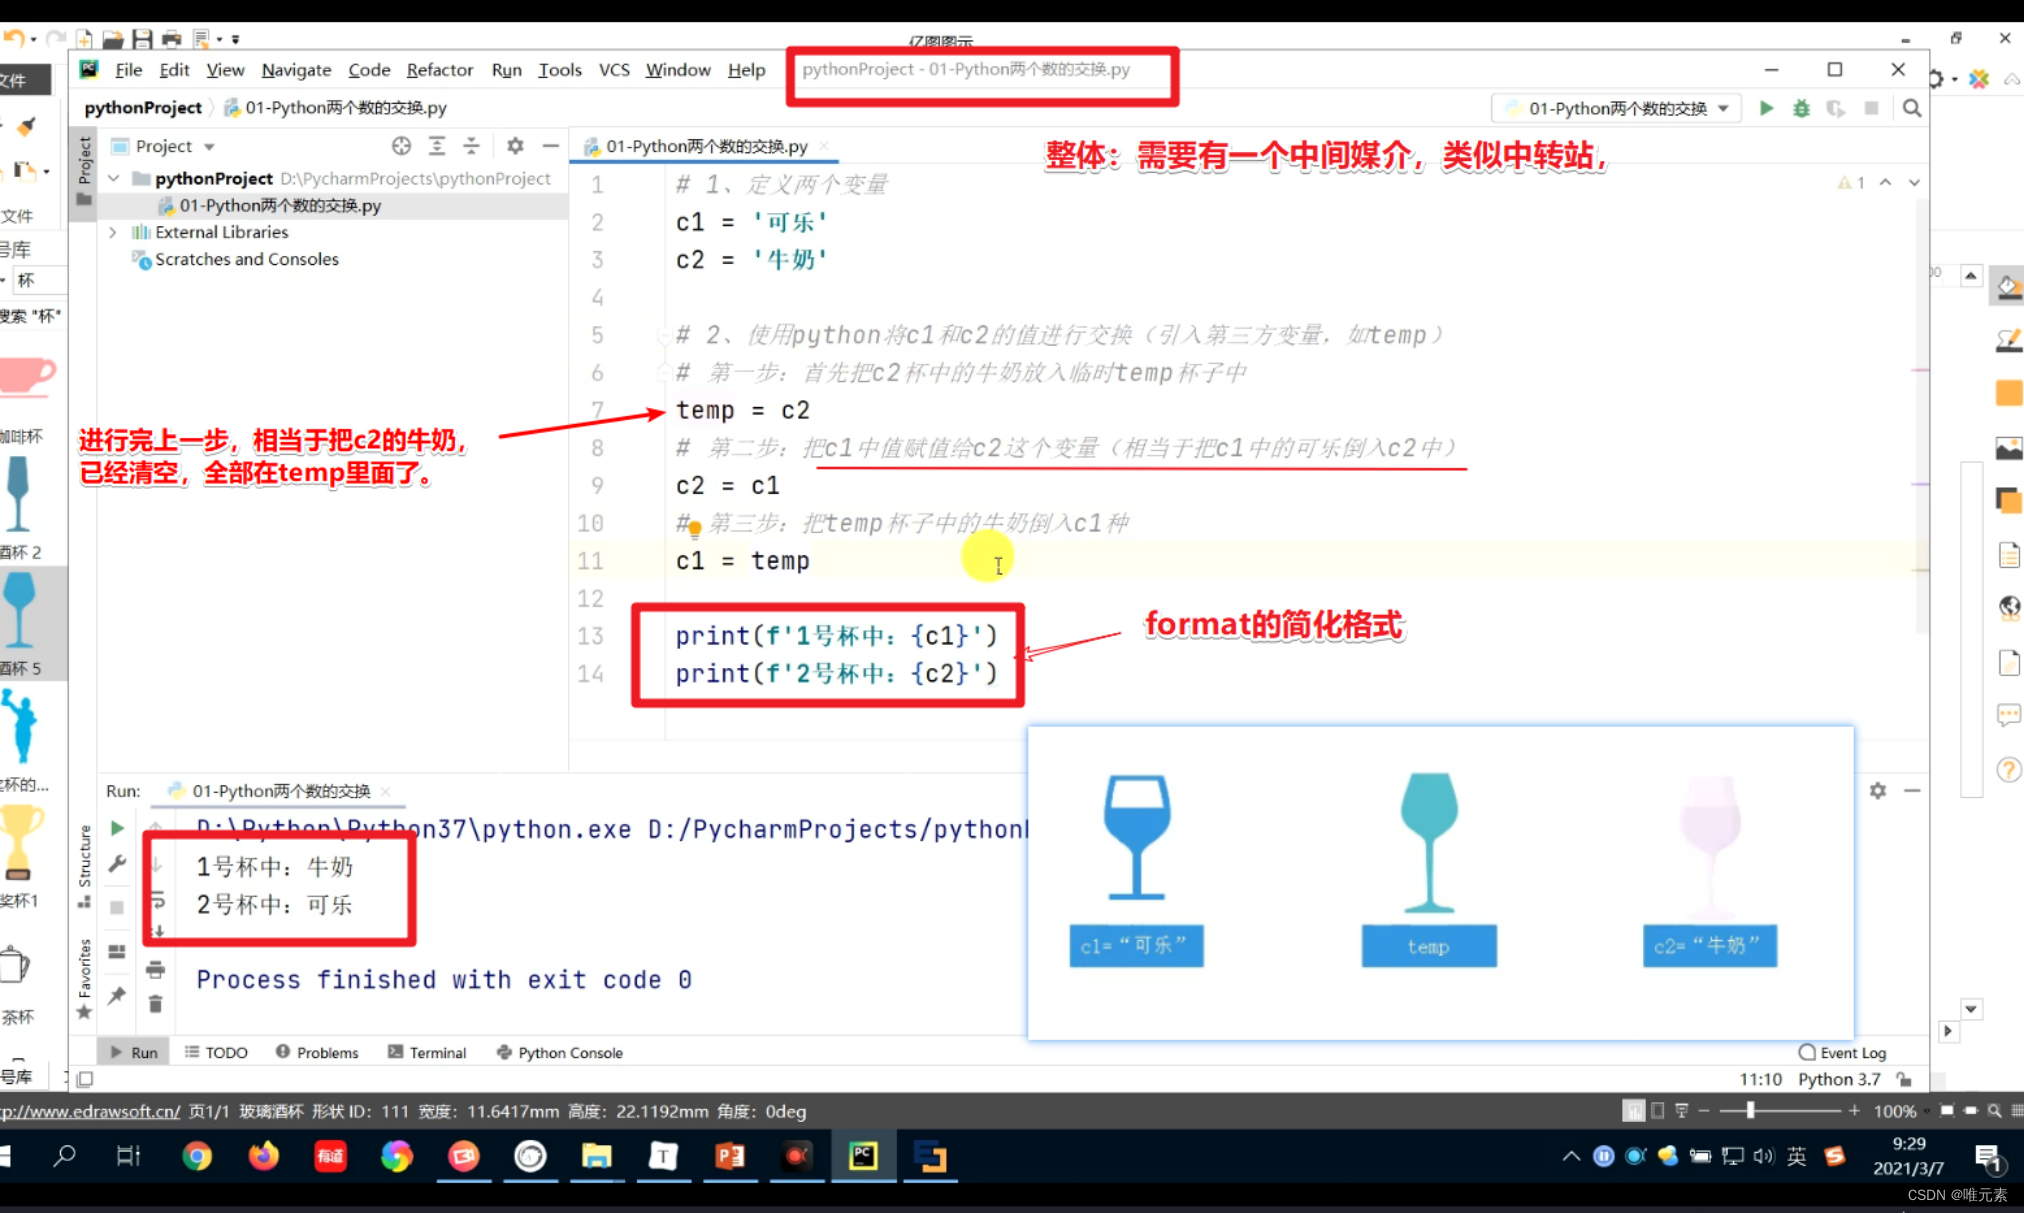2024x1213 pixels.
Task: Collapse all items in Project panel
Action: pos(471,146)
